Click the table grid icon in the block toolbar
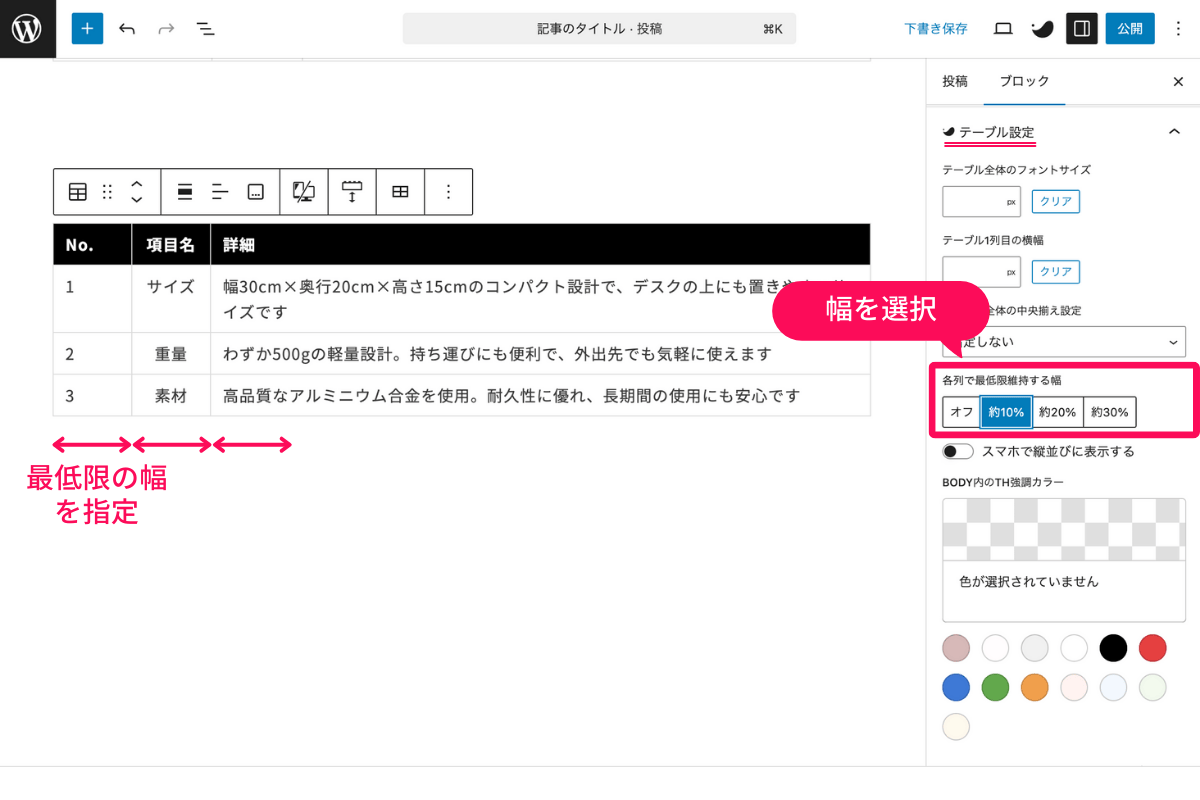Image resolution: width=1200 pixels, height=800 pixels. 399,191
